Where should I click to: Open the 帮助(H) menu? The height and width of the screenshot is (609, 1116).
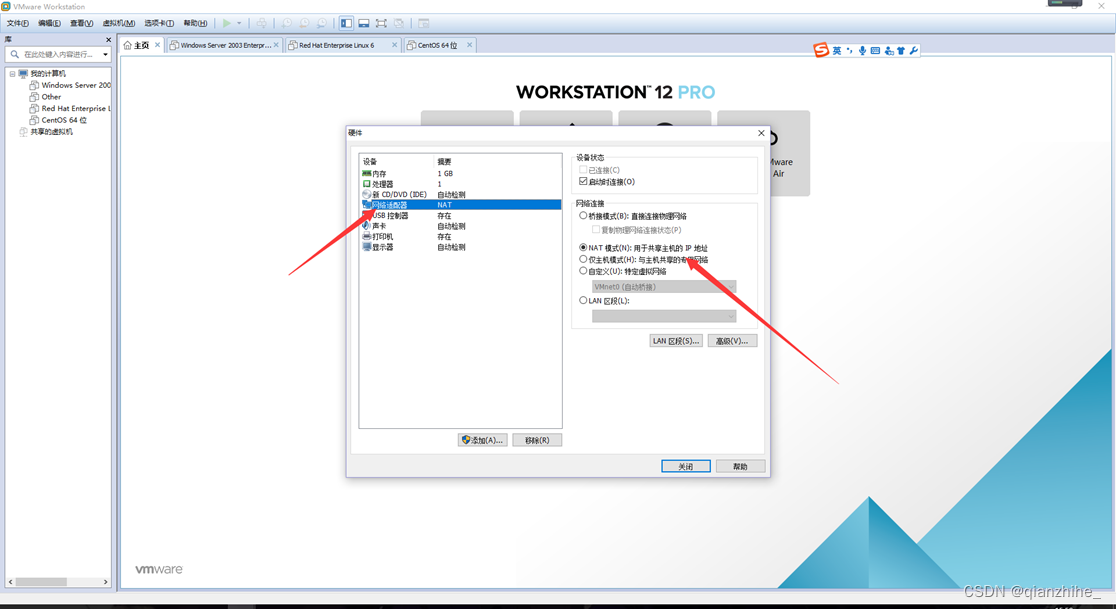tap(195, 23)
